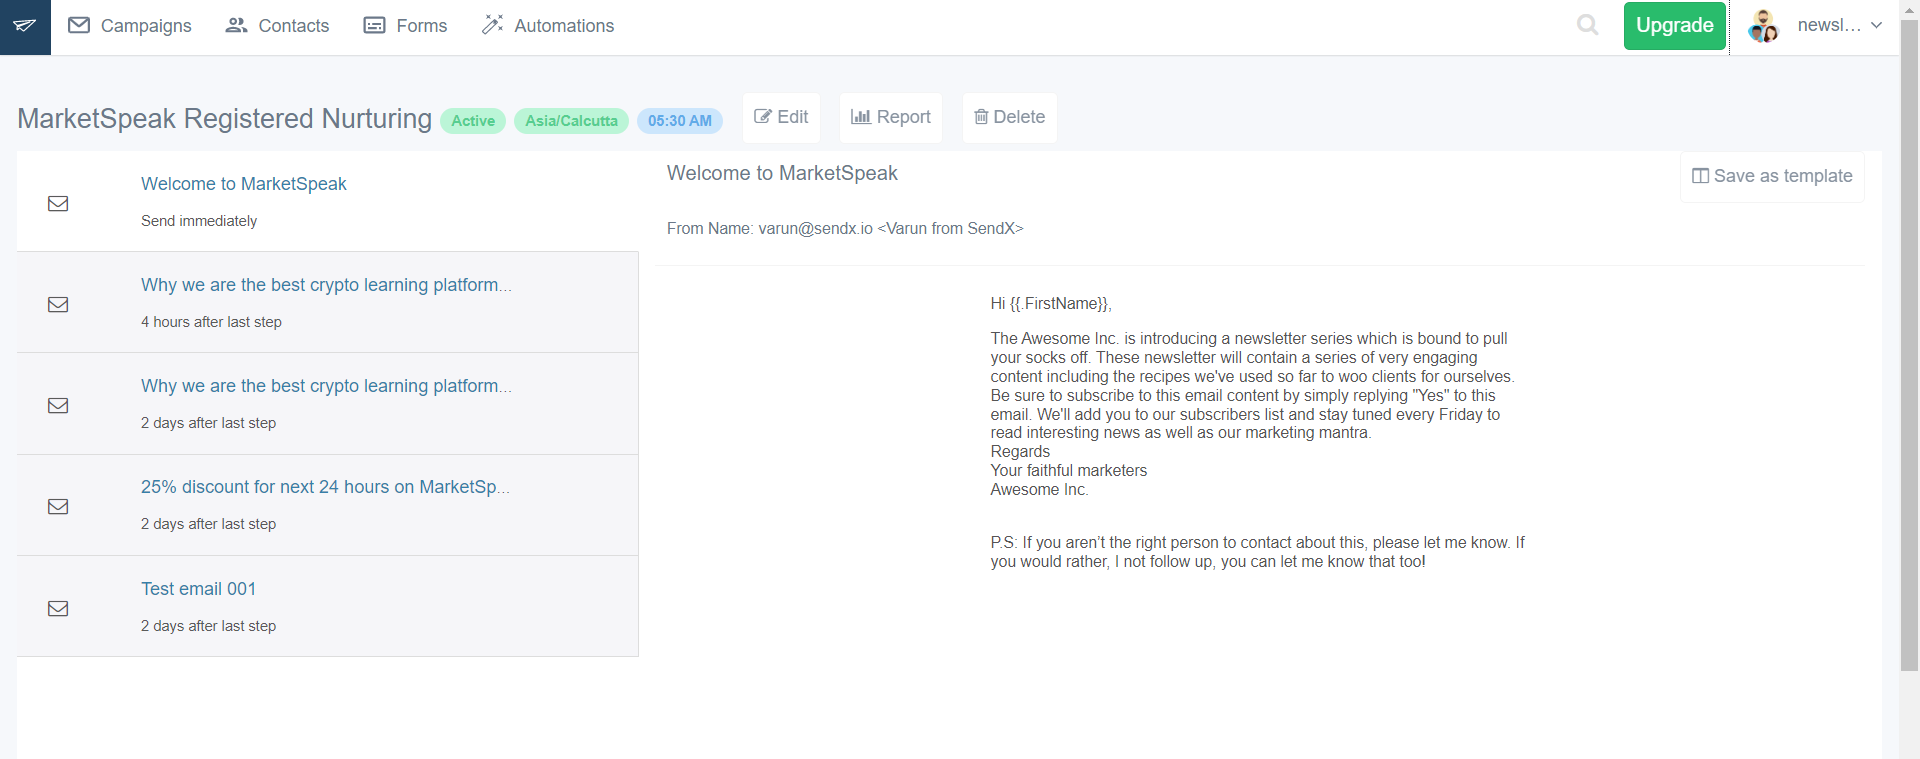Image resolution: width=1920 pixels, height=759 pixels.
Task: Click envelope icon beside Welcome to MarketSpeak
Action: [x=58, y=203]
